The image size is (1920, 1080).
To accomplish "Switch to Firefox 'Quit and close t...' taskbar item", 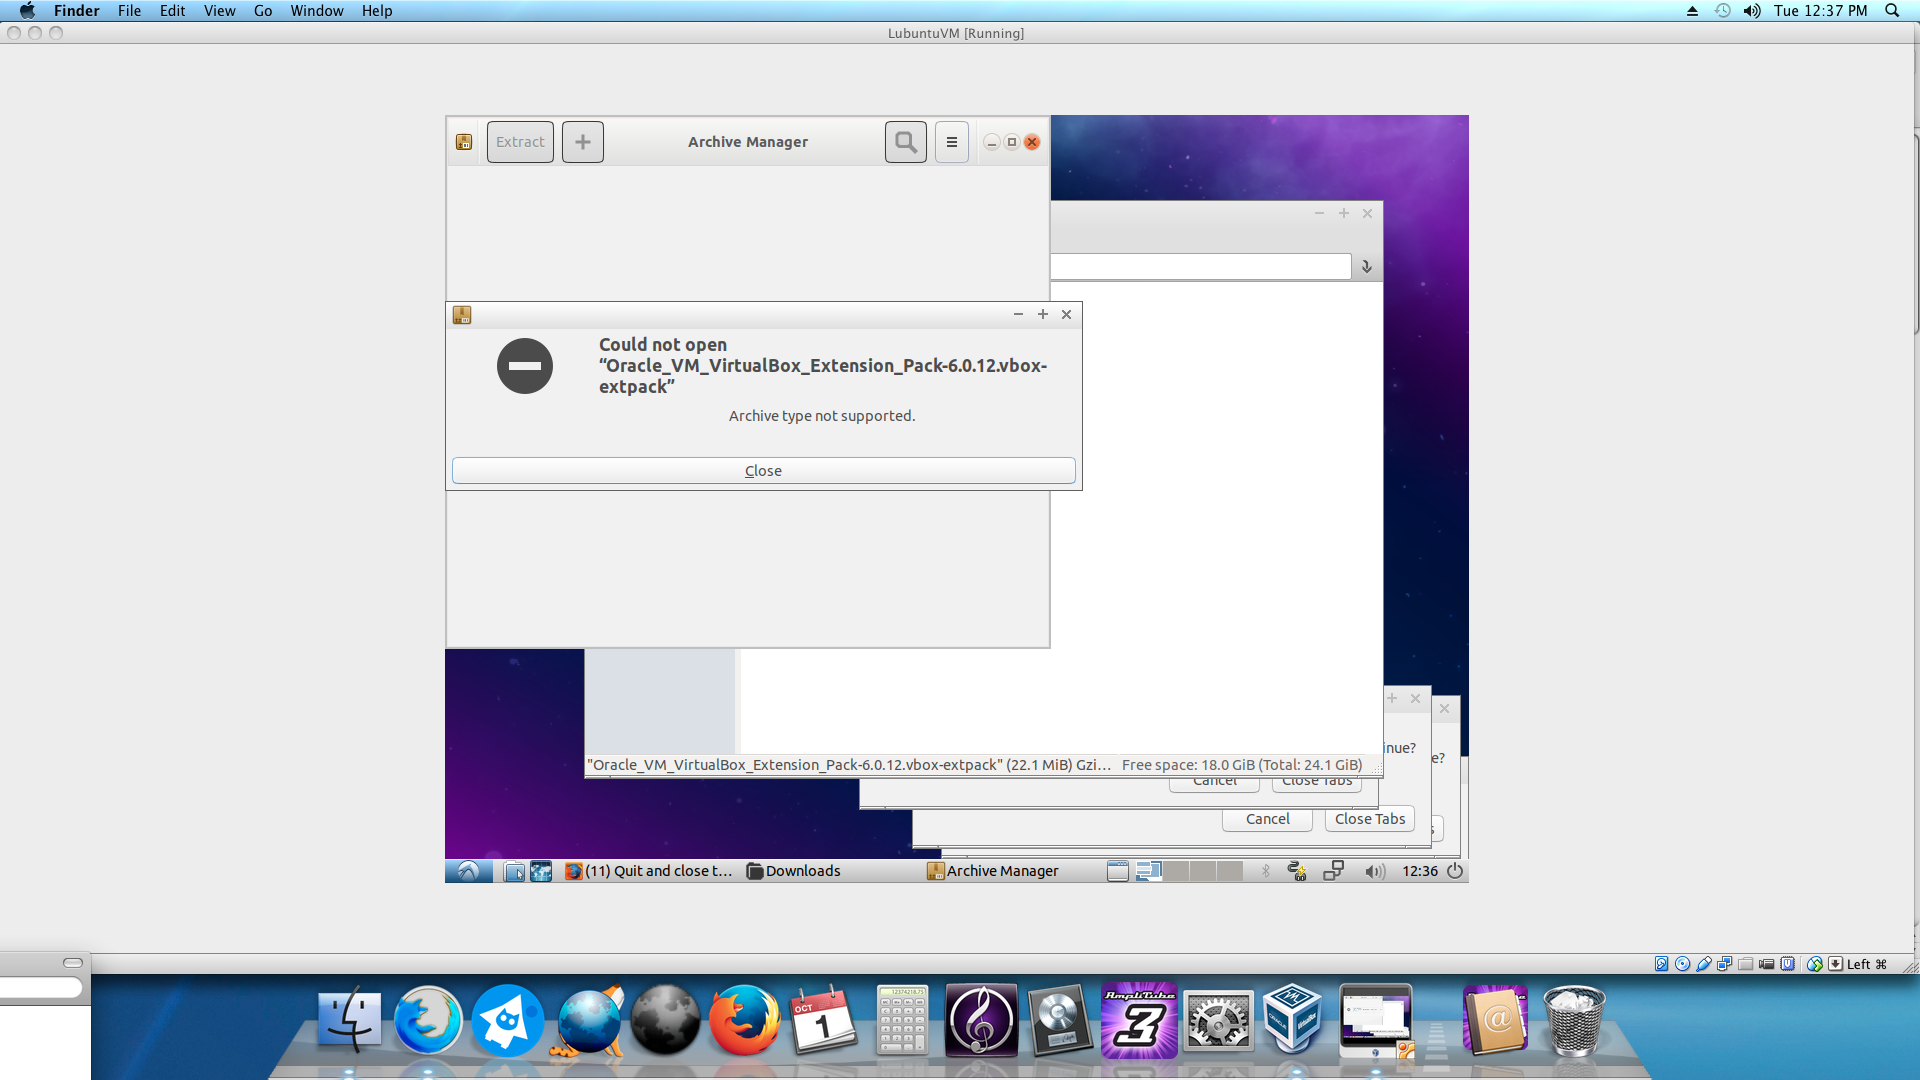I will point(649,871).
